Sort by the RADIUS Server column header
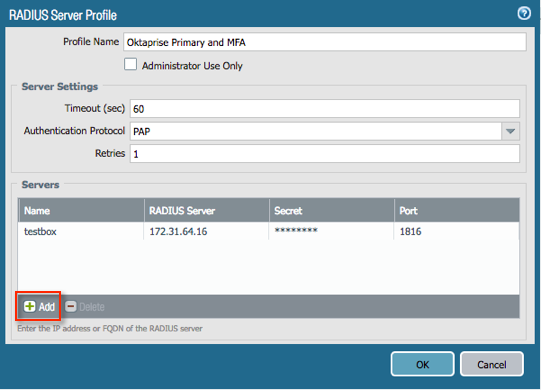Image resolution: width=541 pixels, height=390 pixels. tap(206, 211)
